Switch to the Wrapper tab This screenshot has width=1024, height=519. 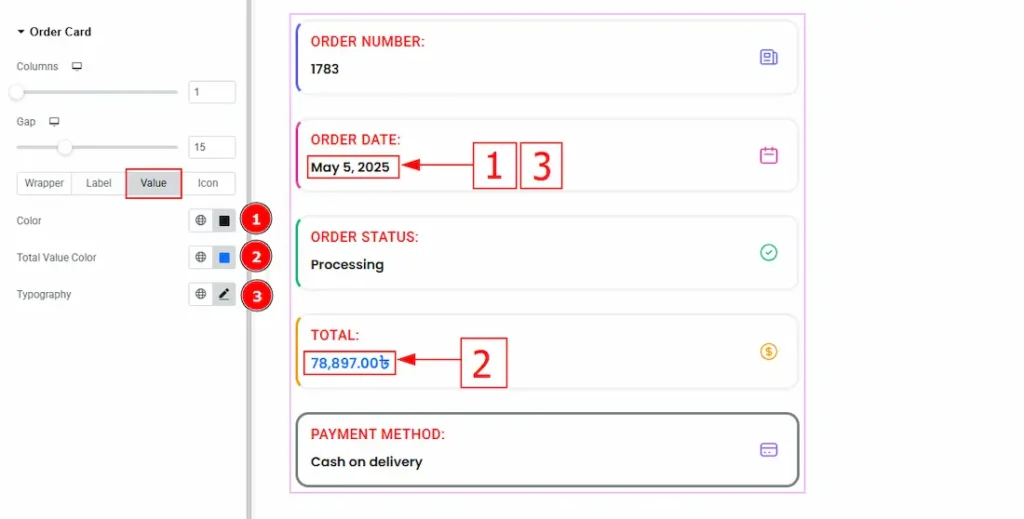point(44,183)
